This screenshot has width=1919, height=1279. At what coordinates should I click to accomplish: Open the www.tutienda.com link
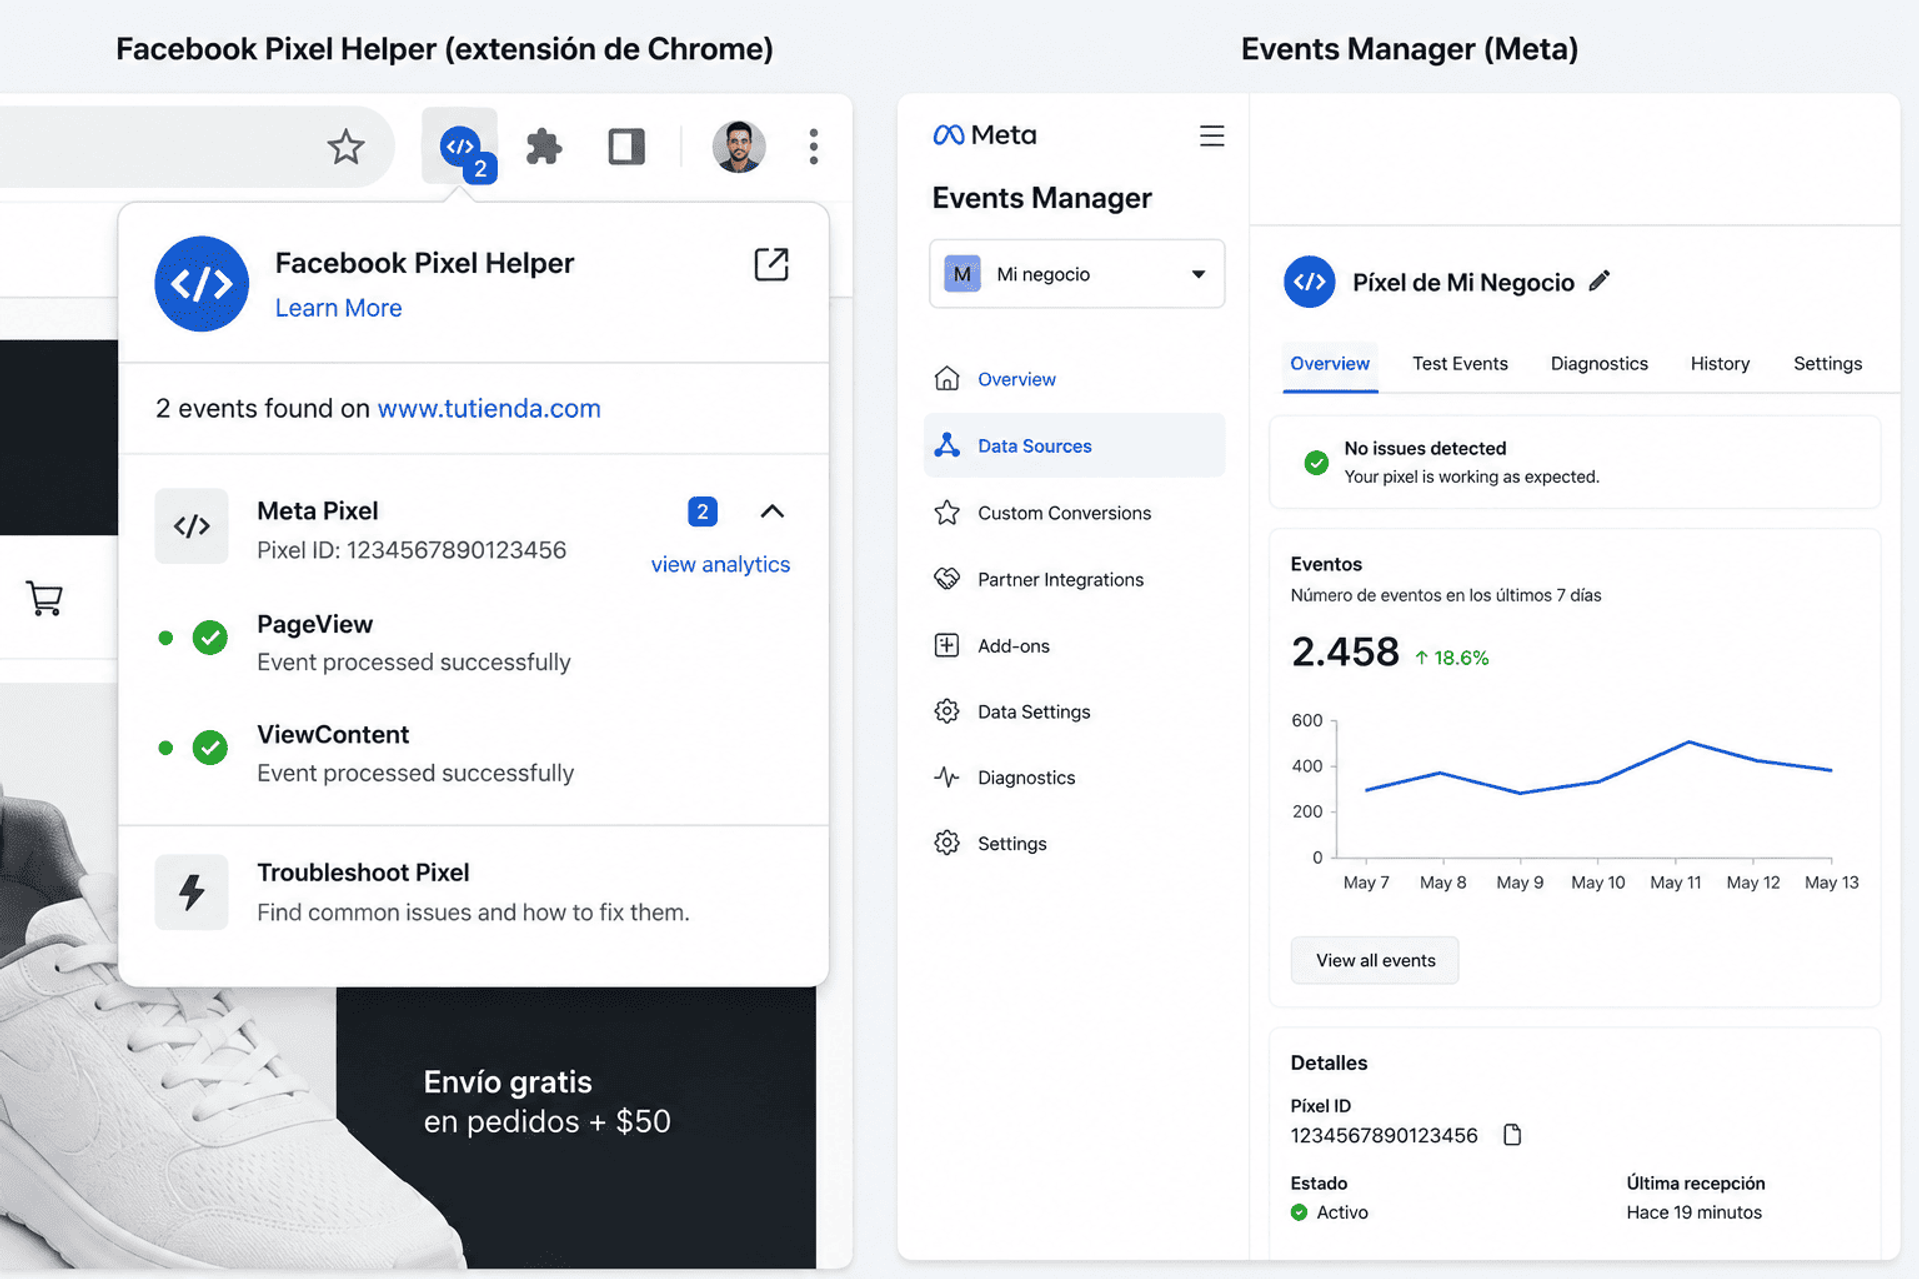(x=489, y=408)
